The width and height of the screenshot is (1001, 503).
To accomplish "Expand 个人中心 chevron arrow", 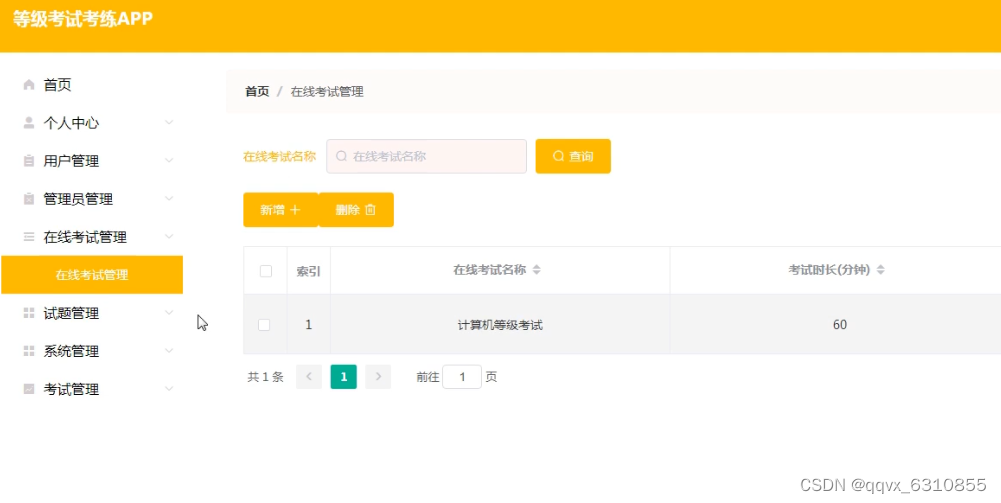I will pyautogui.click(x=169, y=122).
